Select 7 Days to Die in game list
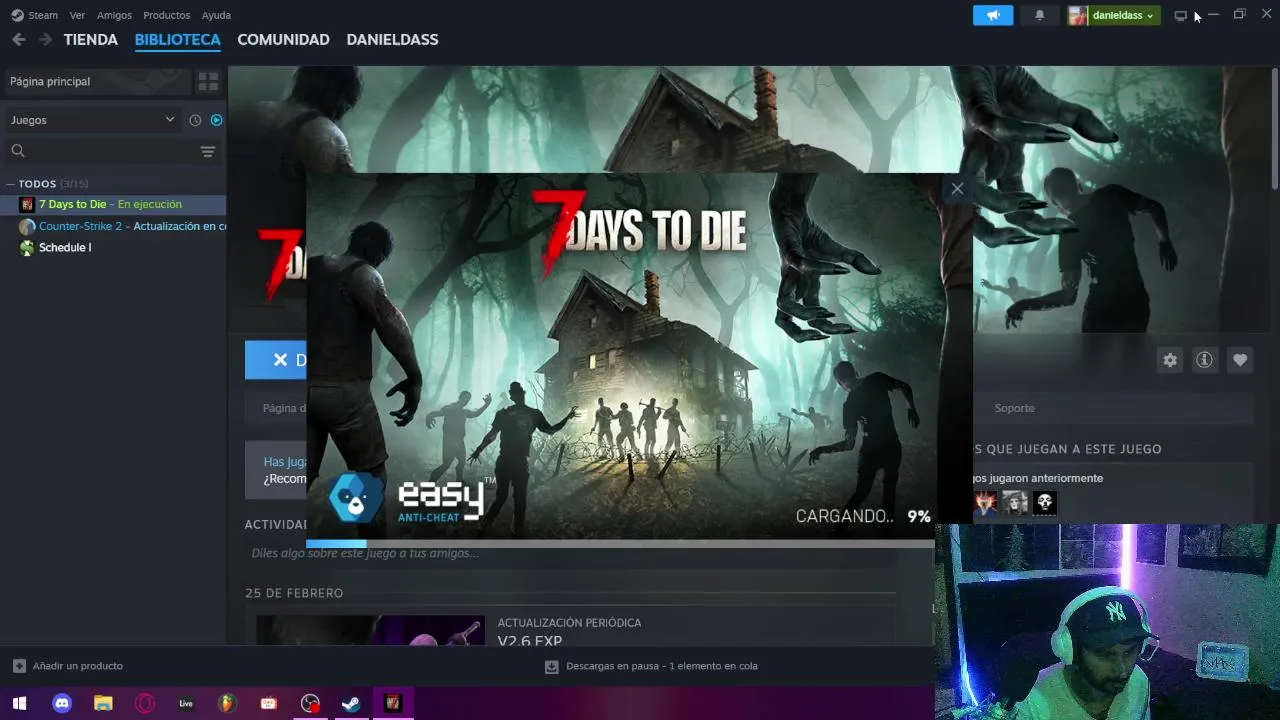This screenshot has width=1280, height=720. point(113,204)
